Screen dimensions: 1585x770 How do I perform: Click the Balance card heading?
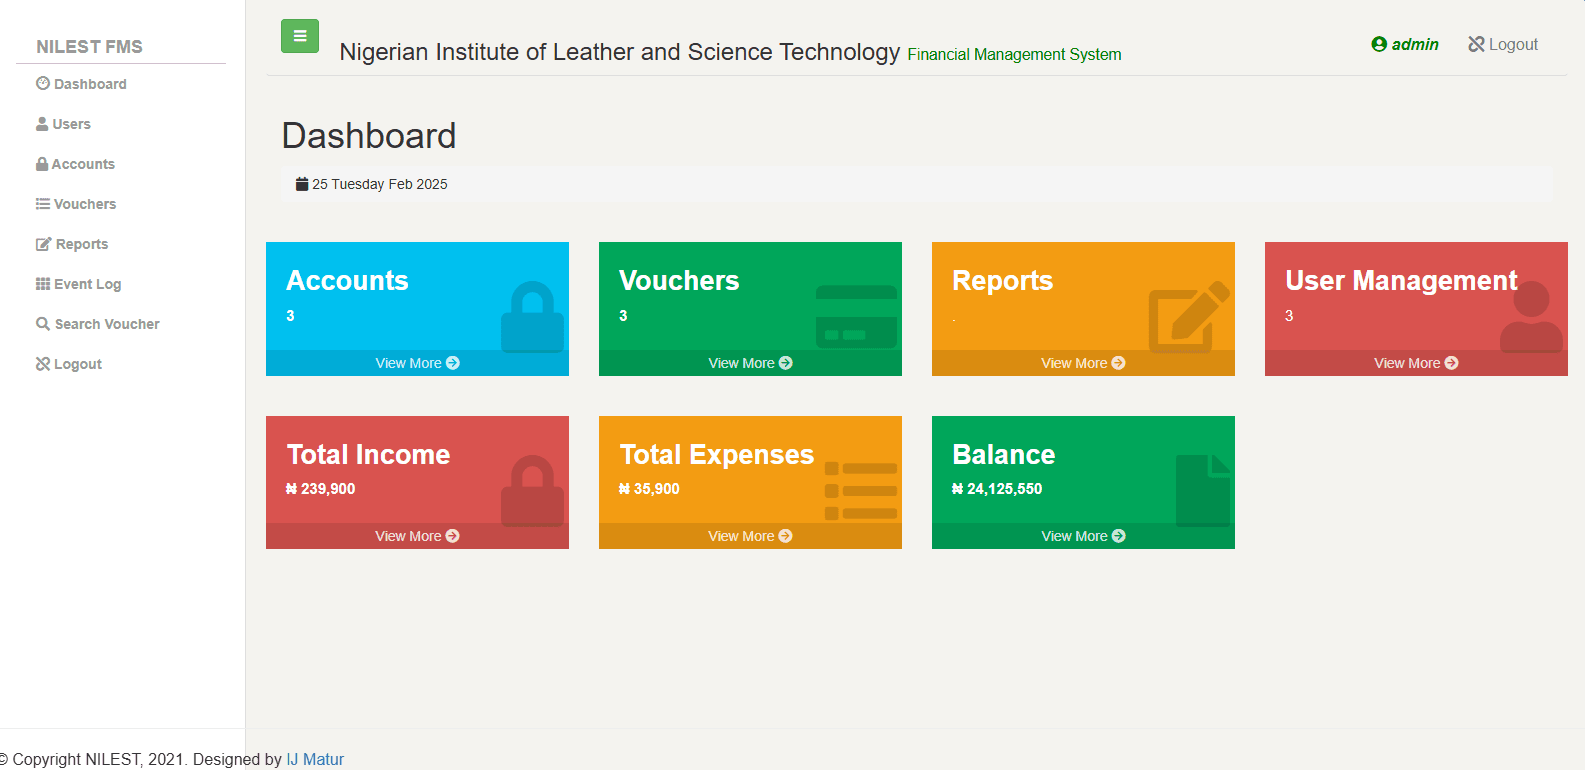click(1003, 455)
